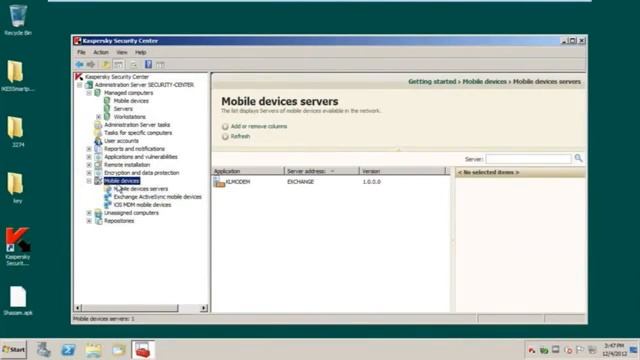Open Tasks for specific computers
Screen dimensions: 640x360
coord(138,133)
